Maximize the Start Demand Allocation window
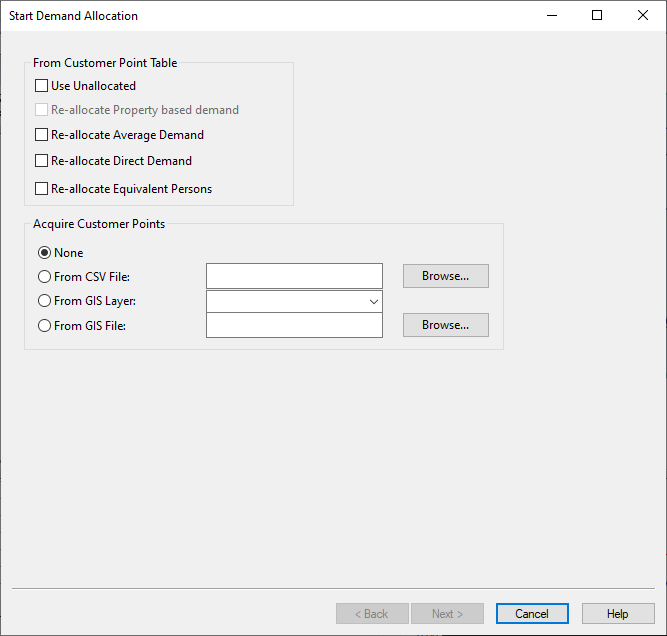667x636 pixels. coord(597,15)
